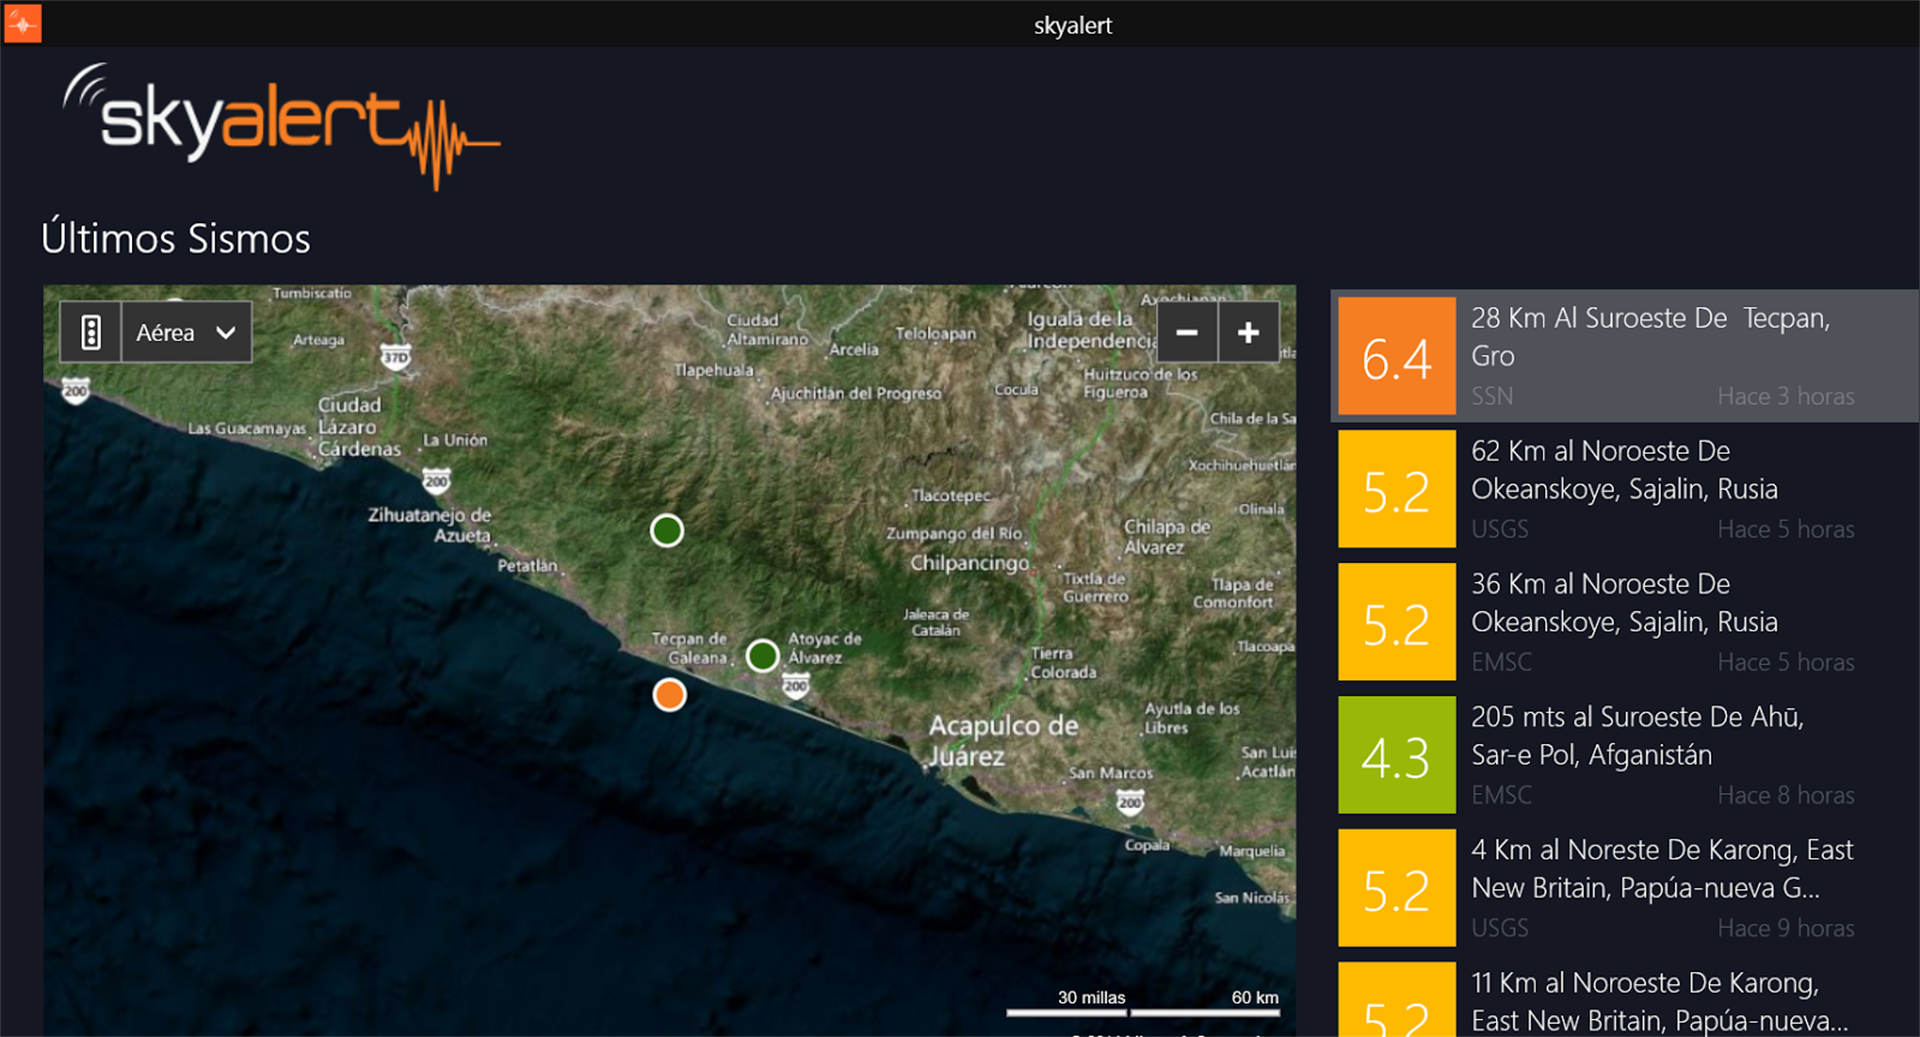Open the Aérea map style dropdown
The width and height of the screenshot is (1920, 1037).
186,333
